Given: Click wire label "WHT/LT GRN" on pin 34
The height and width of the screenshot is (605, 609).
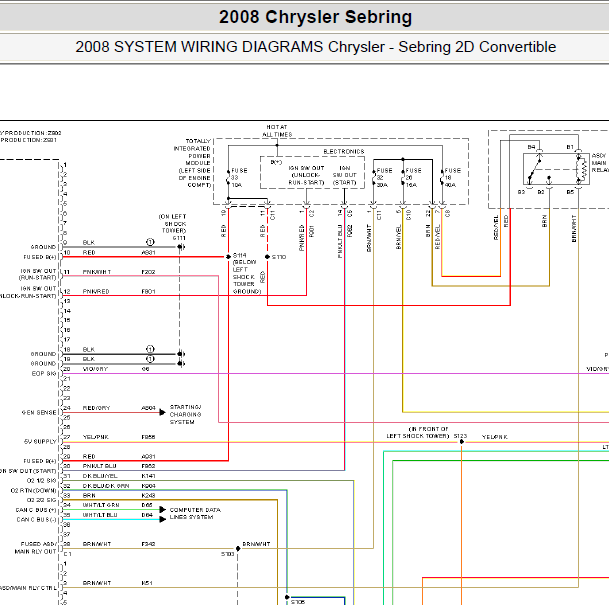Looking at the screenshot, I should coord(101,505).
